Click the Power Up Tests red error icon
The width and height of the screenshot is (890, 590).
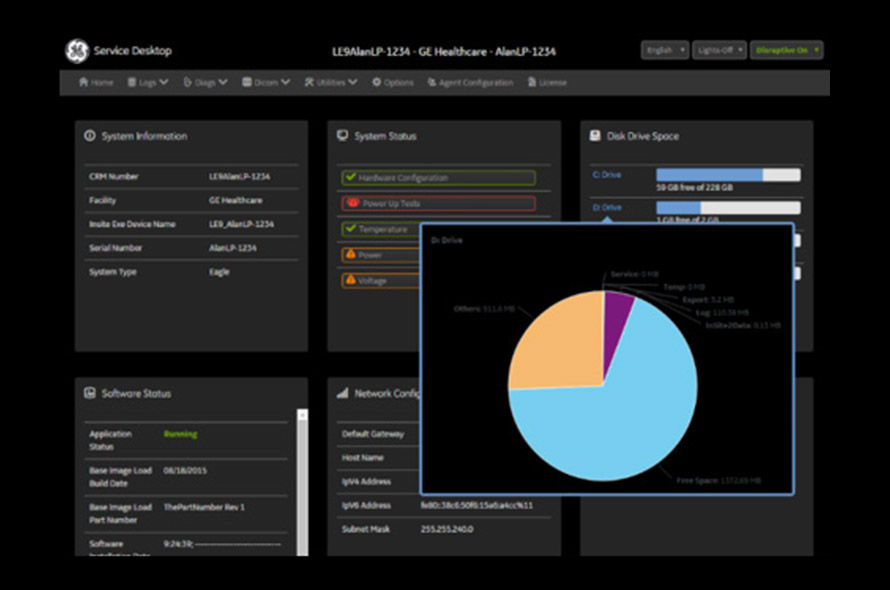353,203
